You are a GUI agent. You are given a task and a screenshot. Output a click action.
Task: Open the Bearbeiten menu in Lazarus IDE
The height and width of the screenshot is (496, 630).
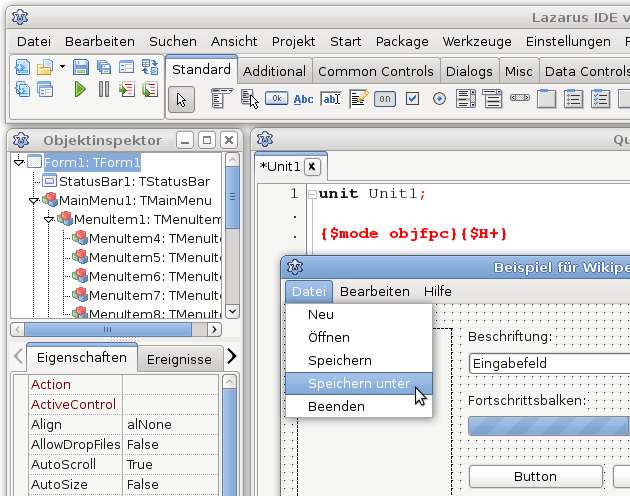click(100, 41)
